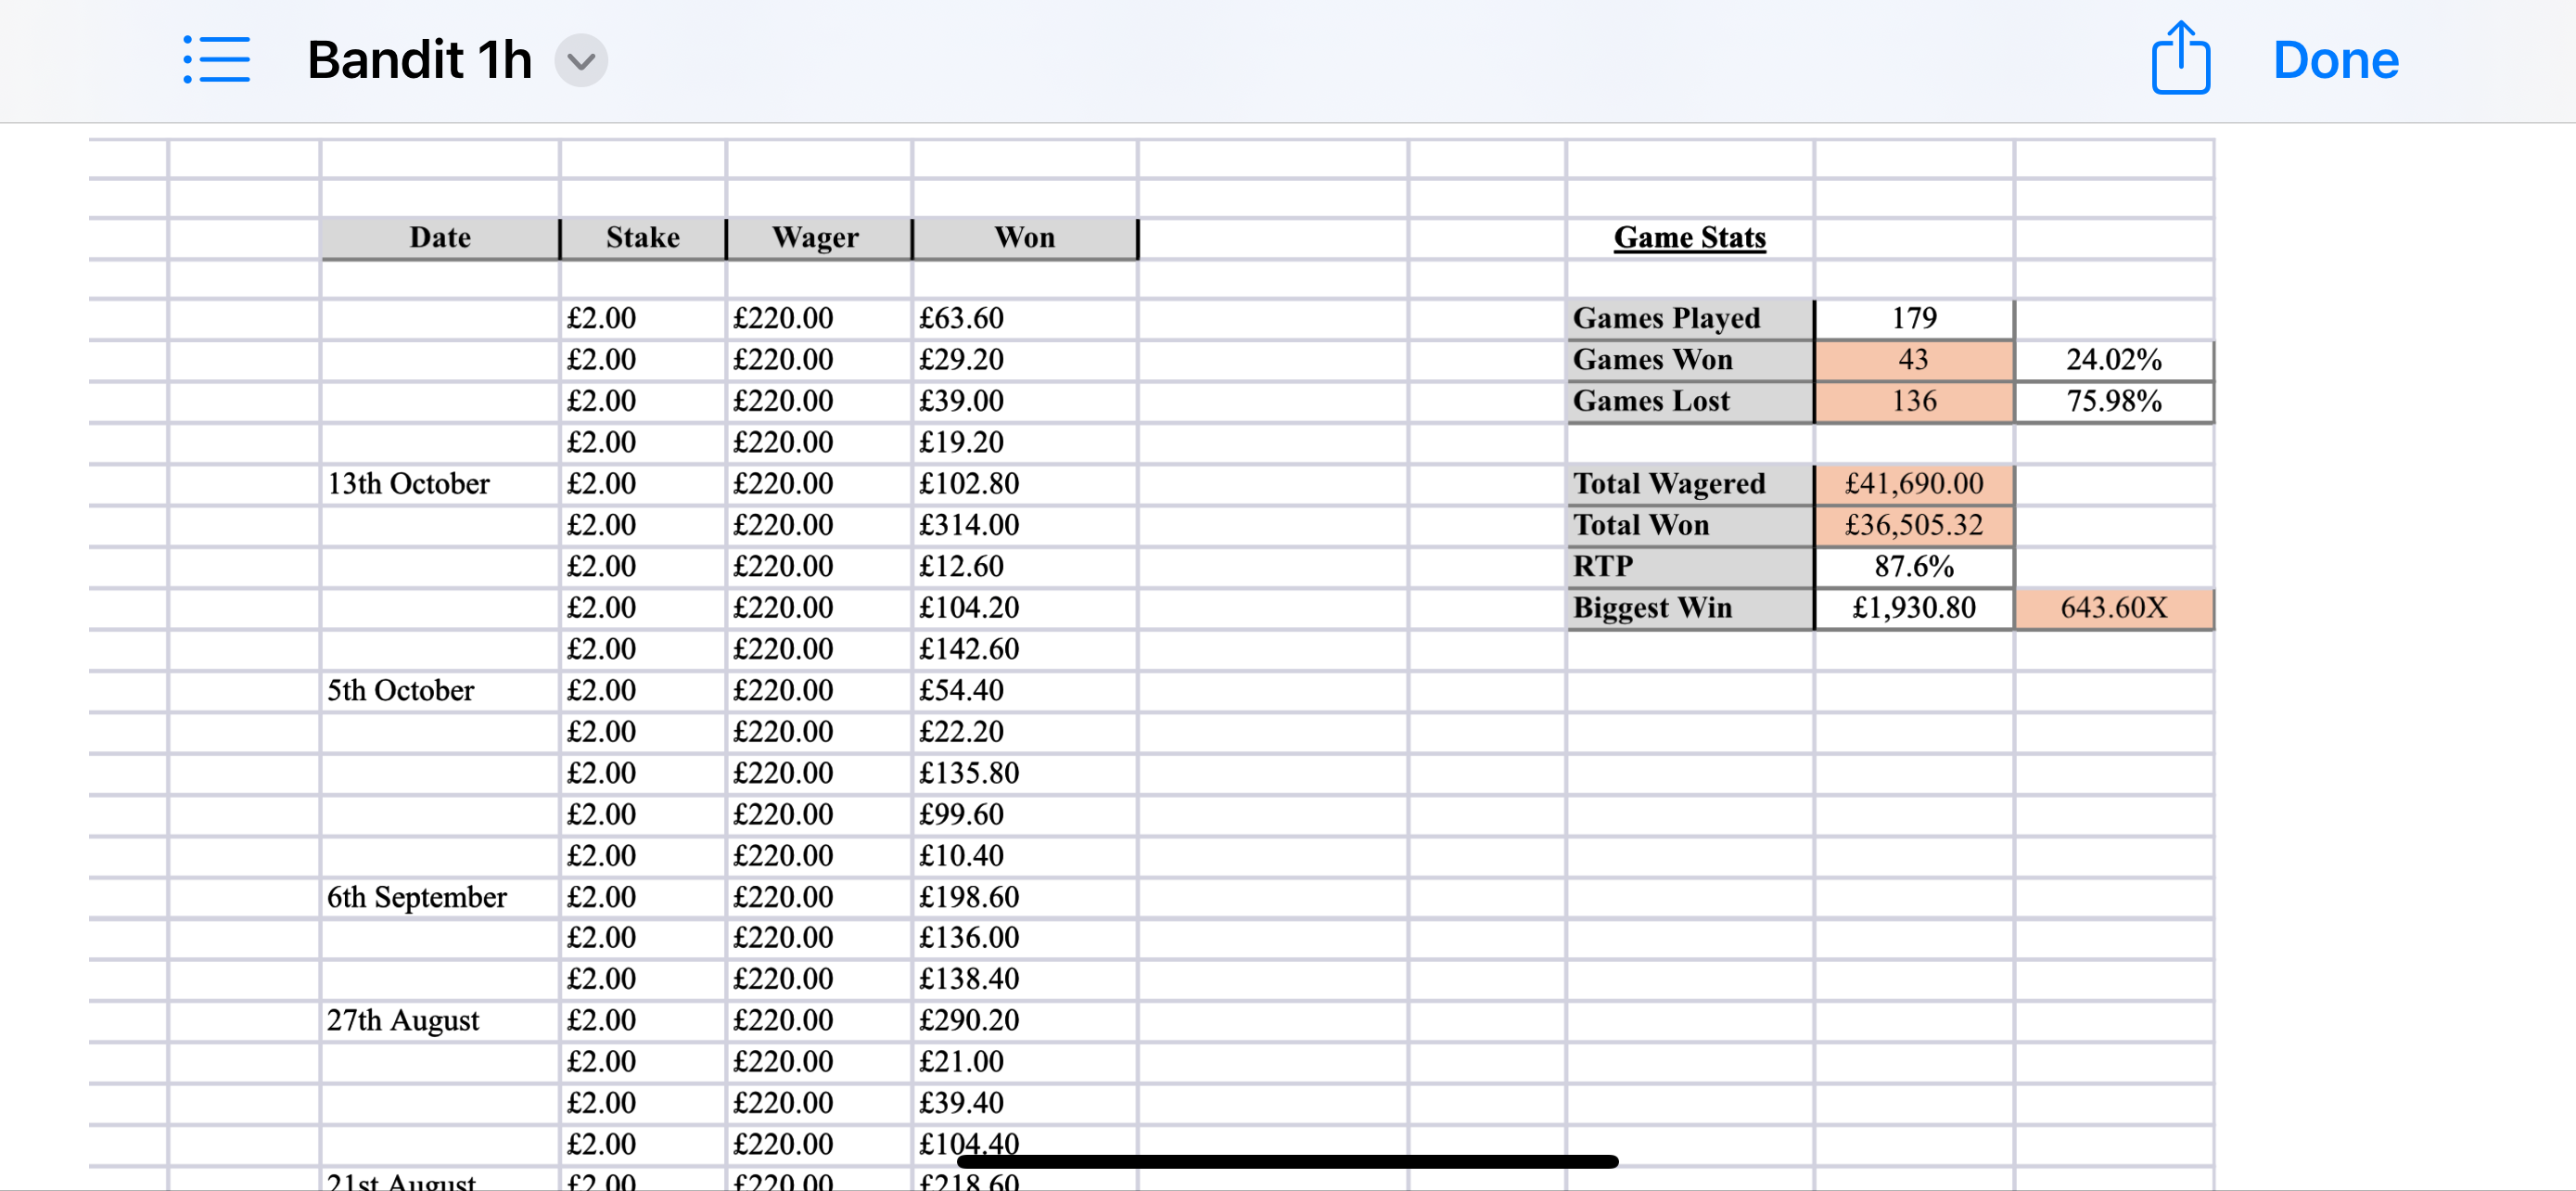The width and height of the screenshot is (2576, 1191).
Task: Select the highlighted Games Won cell 43
Action: (1913, 360)
